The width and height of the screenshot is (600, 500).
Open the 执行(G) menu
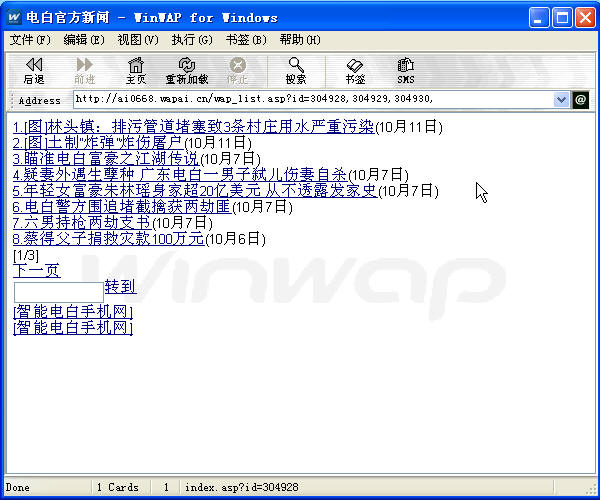pos(191,40)
